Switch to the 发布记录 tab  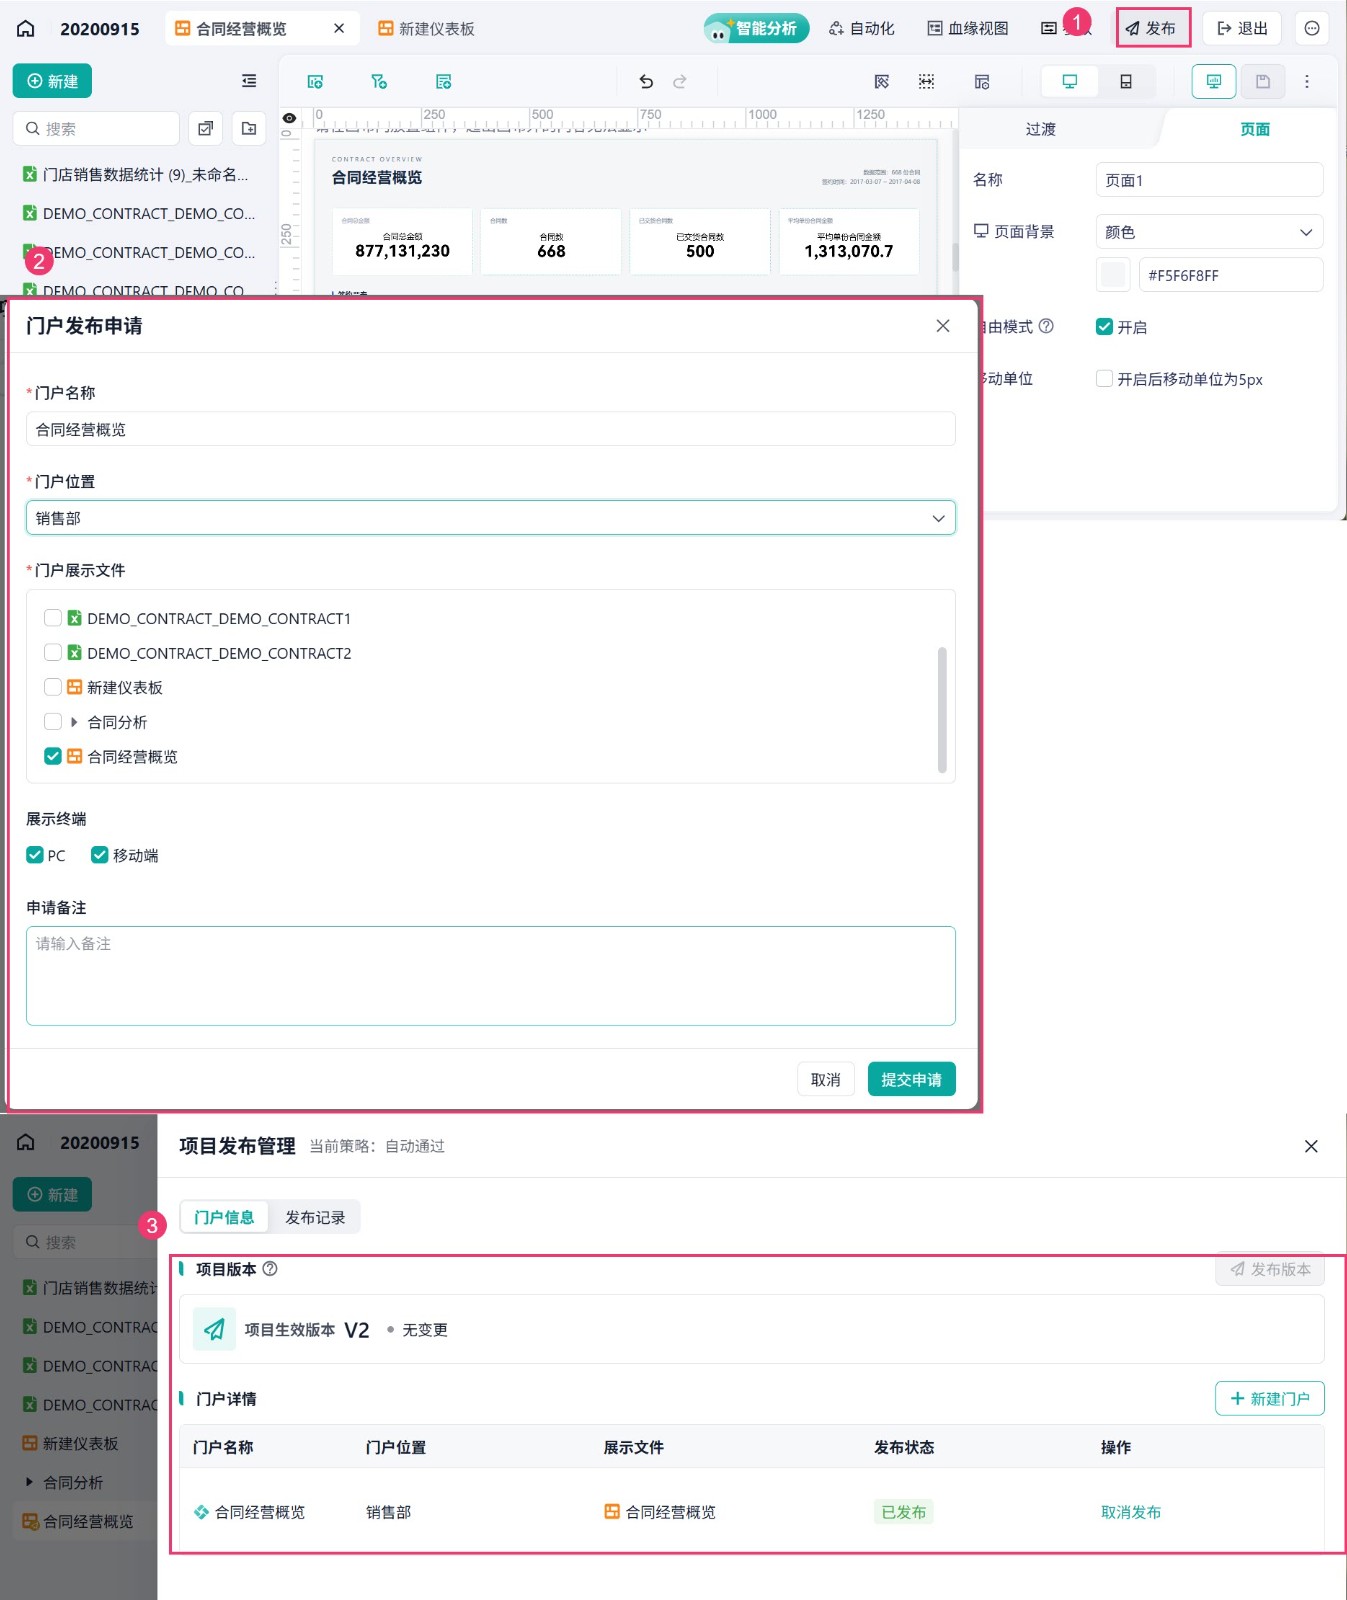(x=315, y=1217)
